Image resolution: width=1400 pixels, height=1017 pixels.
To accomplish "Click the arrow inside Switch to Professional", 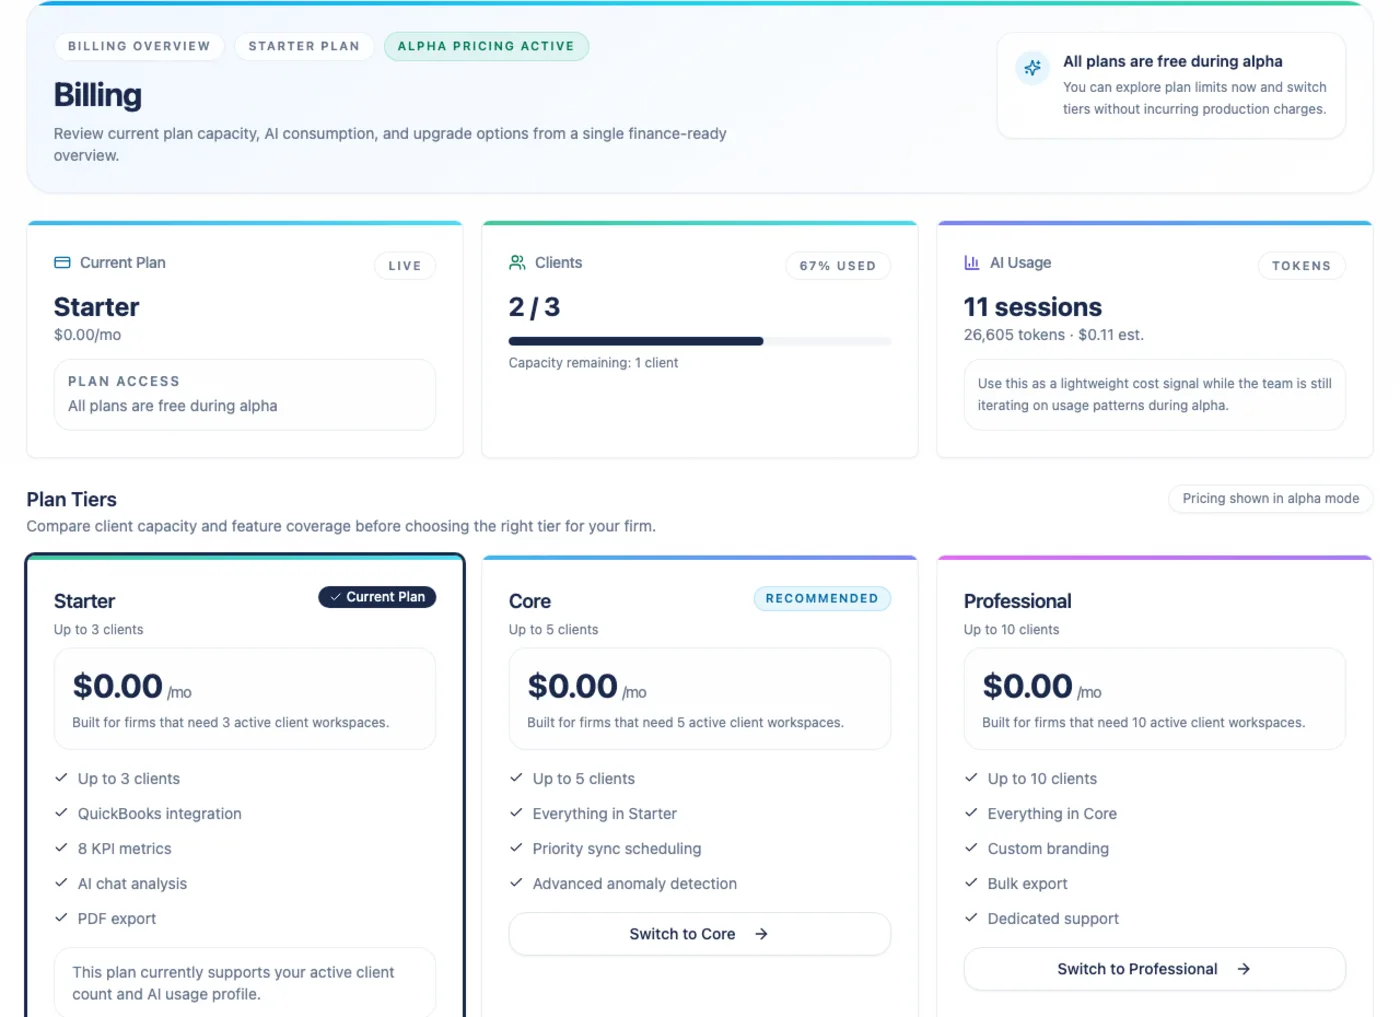I will (1243, 968).
